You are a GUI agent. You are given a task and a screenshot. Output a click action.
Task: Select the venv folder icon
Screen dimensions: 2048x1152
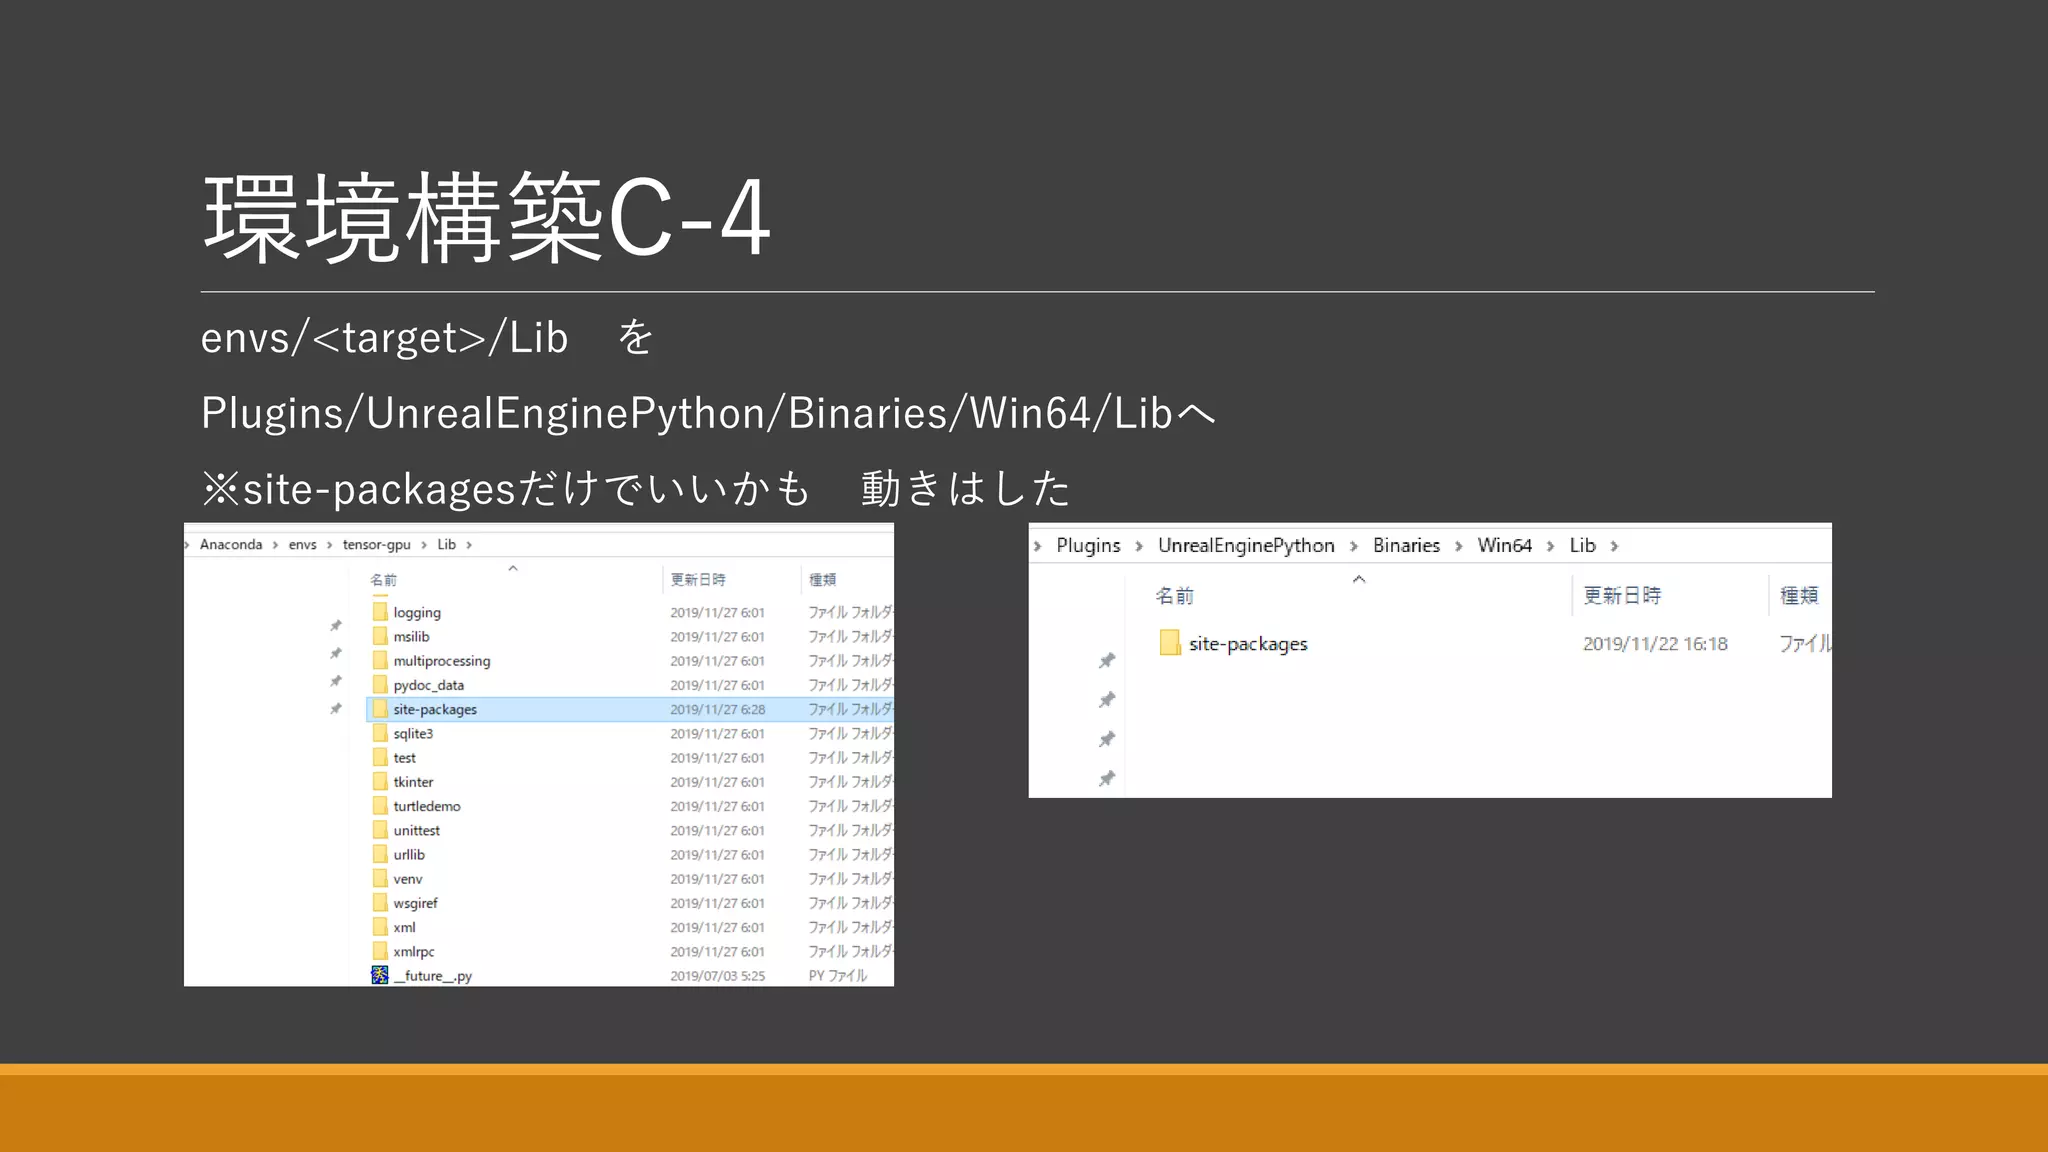(x=380, y=878)
